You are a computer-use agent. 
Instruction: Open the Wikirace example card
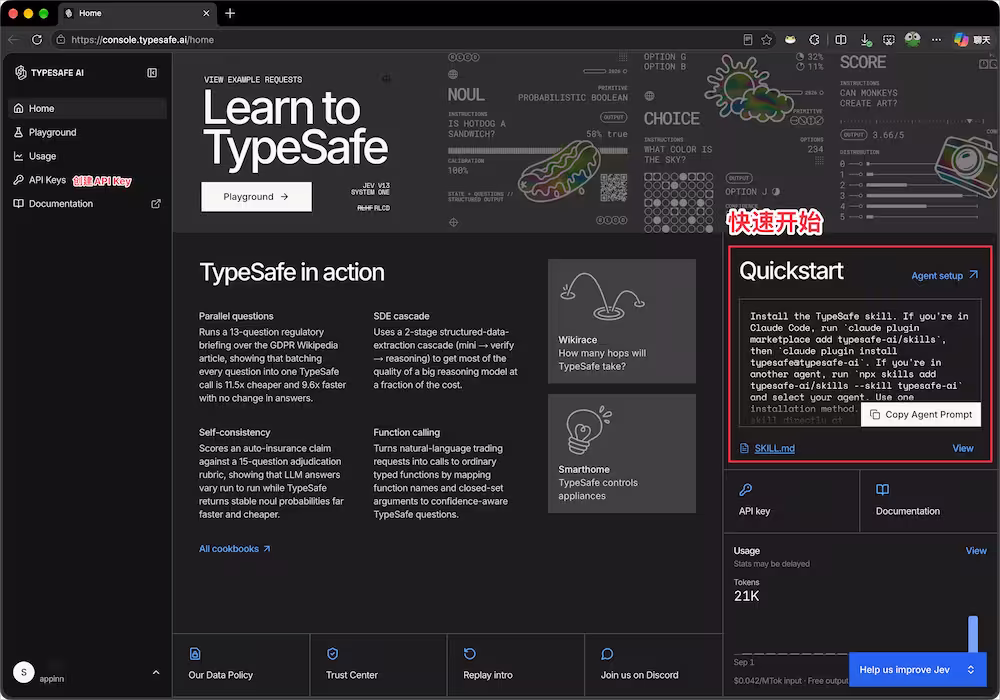622,321
